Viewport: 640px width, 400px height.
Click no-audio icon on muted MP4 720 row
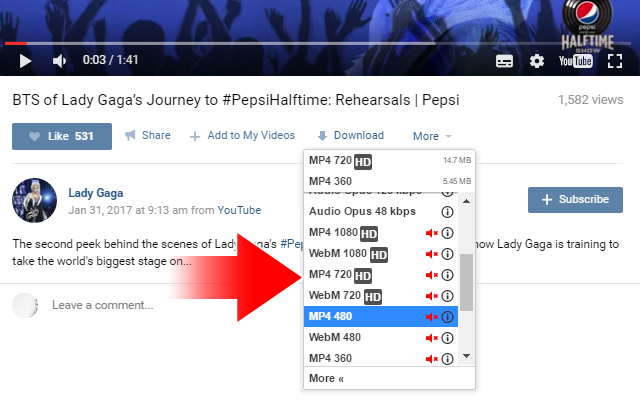(431, 275)
